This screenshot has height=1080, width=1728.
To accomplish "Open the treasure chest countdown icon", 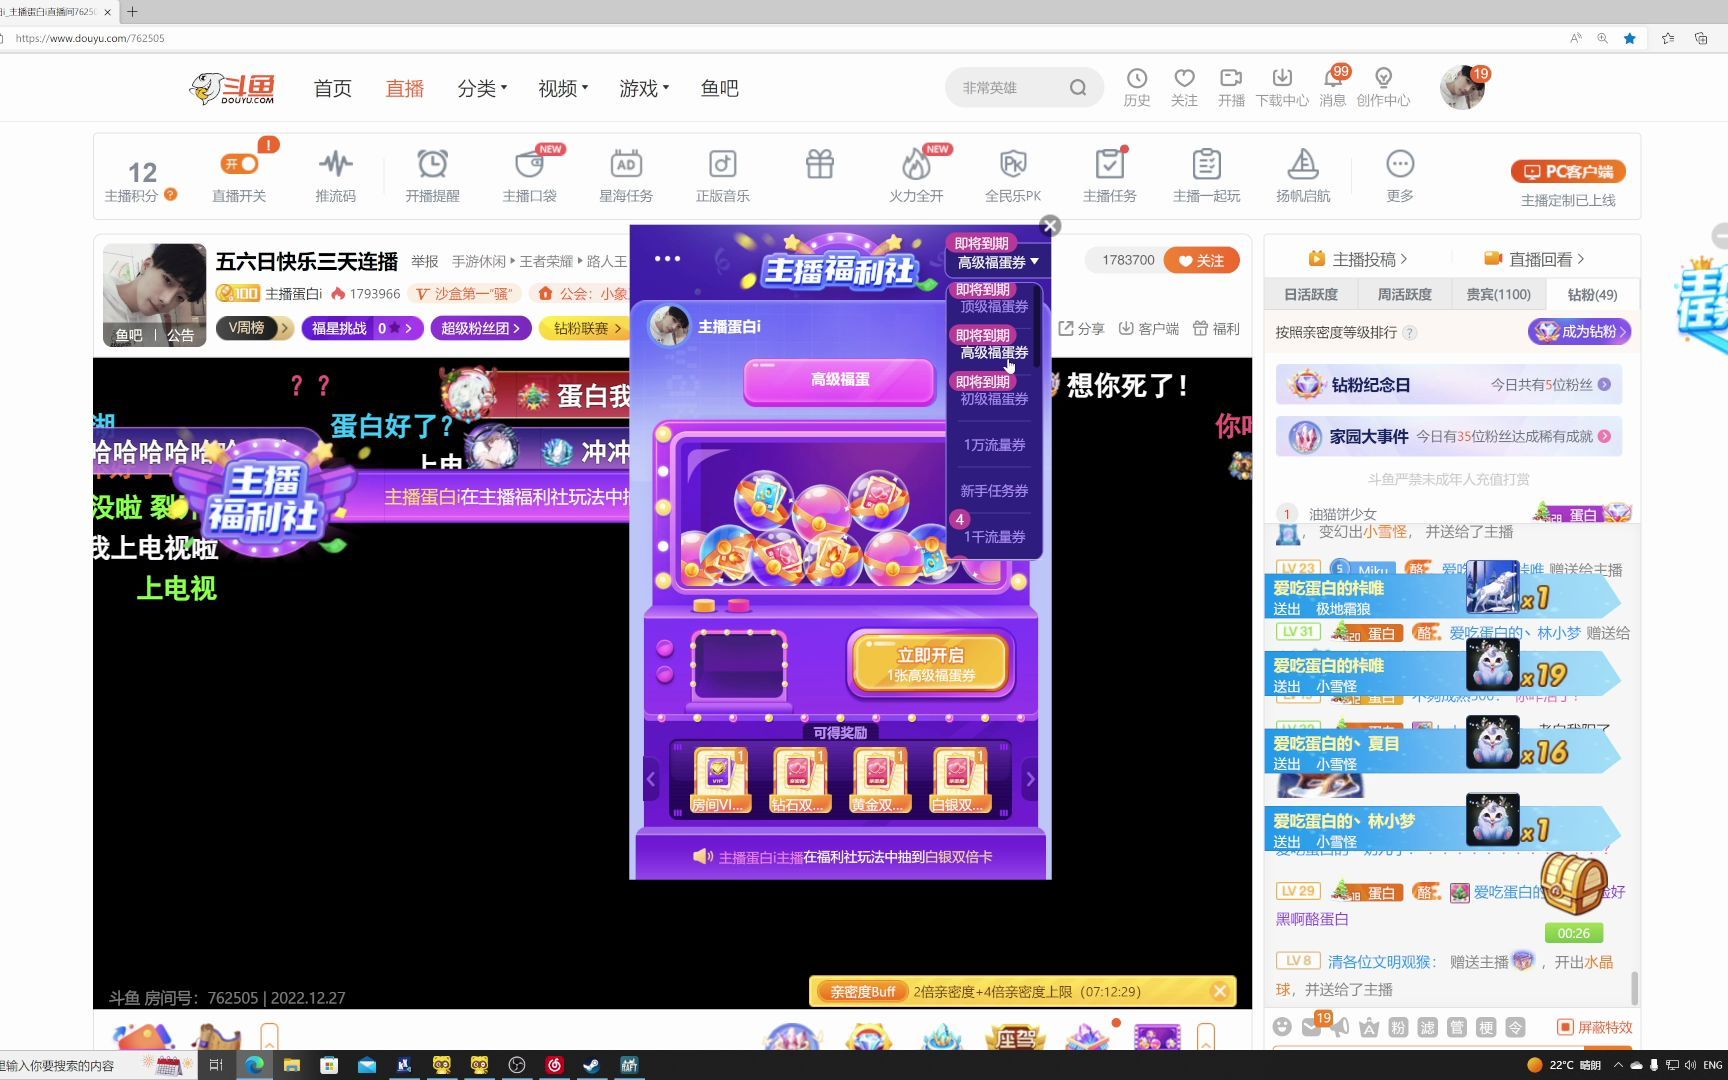I will point(1573,884).
